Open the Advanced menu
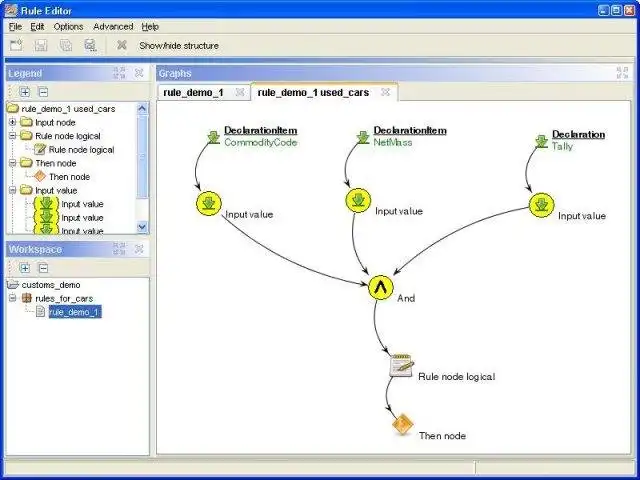This screenshot has width=640, height=480. tap(113, 27)
